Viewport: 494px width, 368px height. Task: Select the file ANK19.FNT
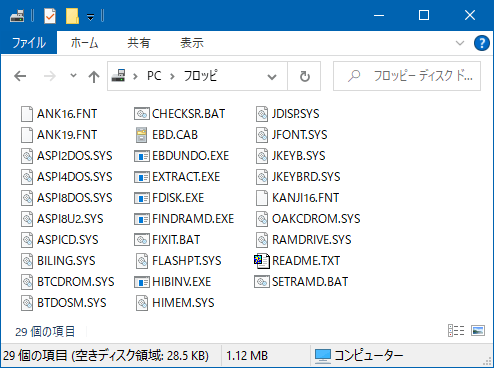click(59, 135)
